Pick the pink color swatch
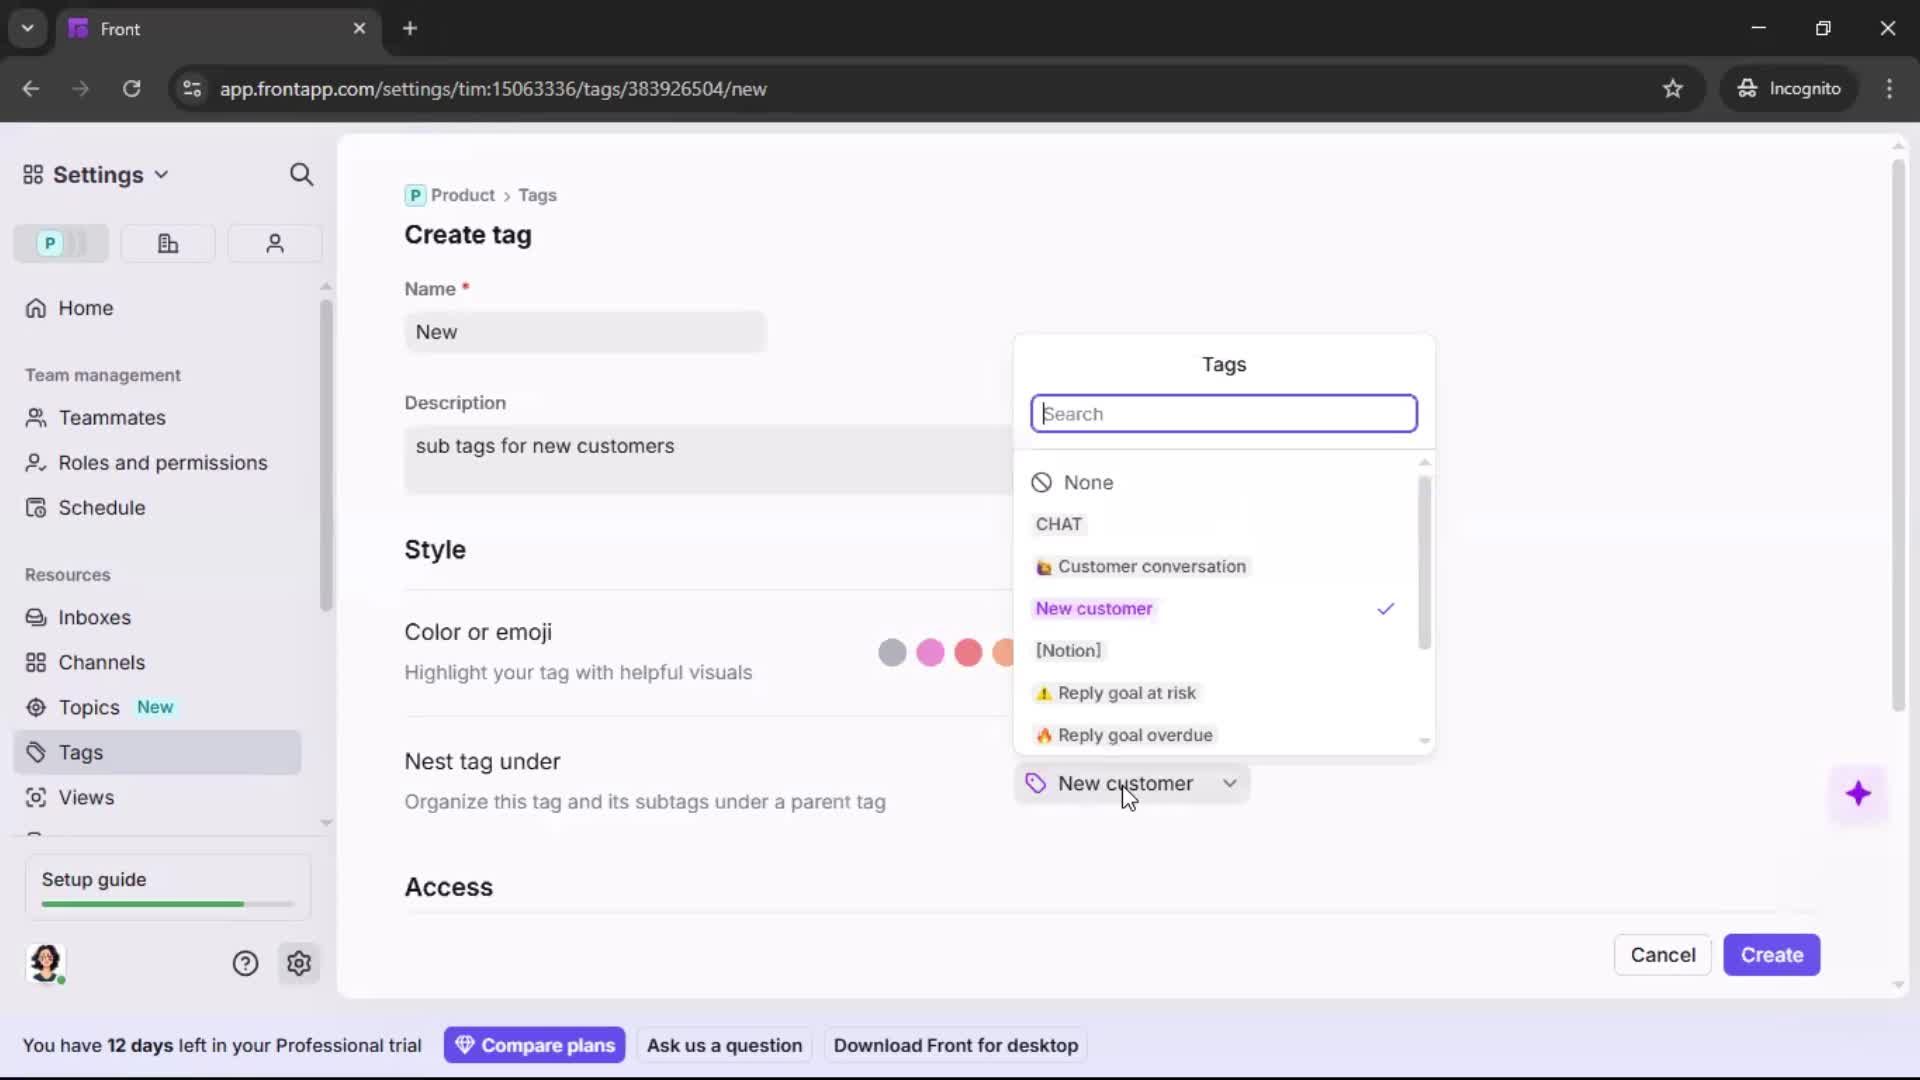Image resolution: width=1920 pixels, height=1080 pixels. click(x=930, y=652)
